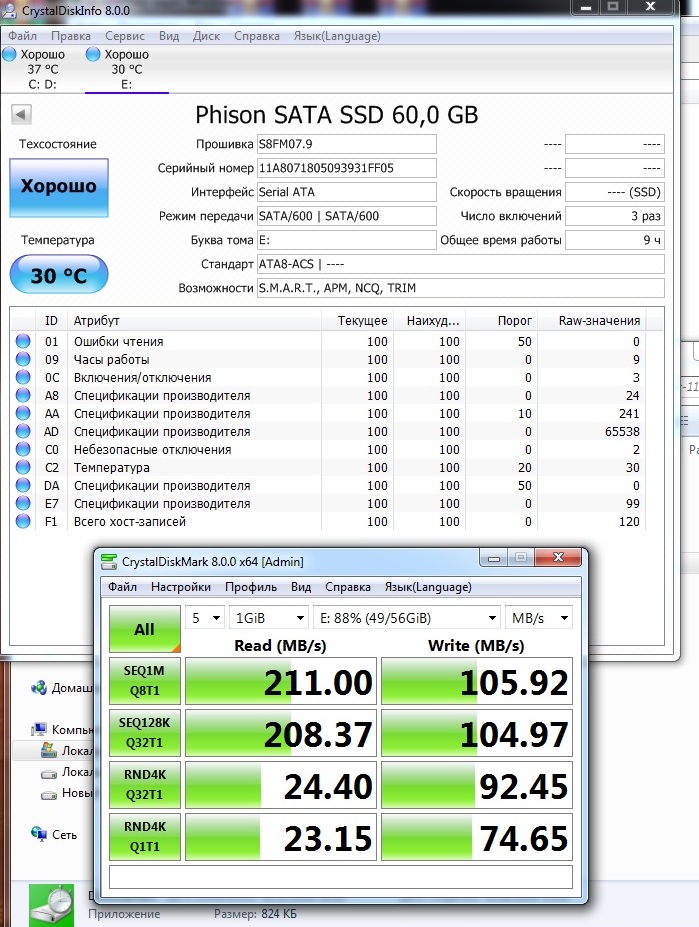Screen dimensions: 699x927
Task: Click the Сеть network icon in Explorer sidebar
Action: point(39,834)
